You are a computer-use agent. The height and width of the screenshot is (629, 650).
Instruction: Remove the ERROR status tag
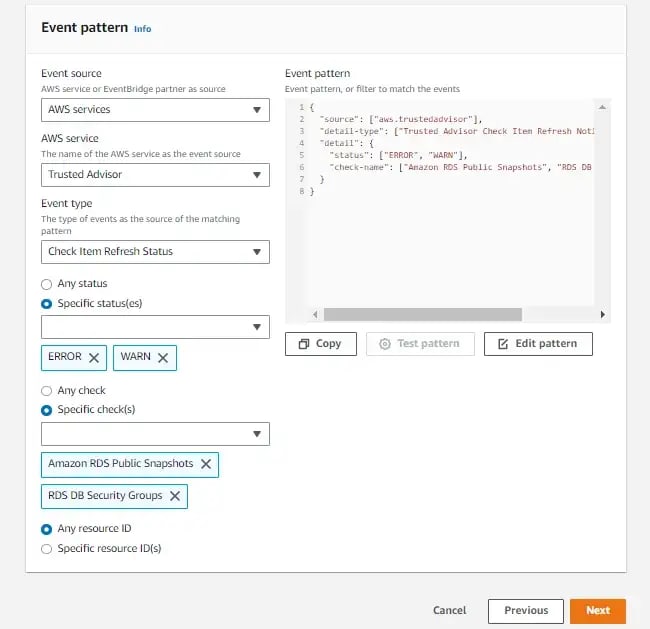point(94,358)
